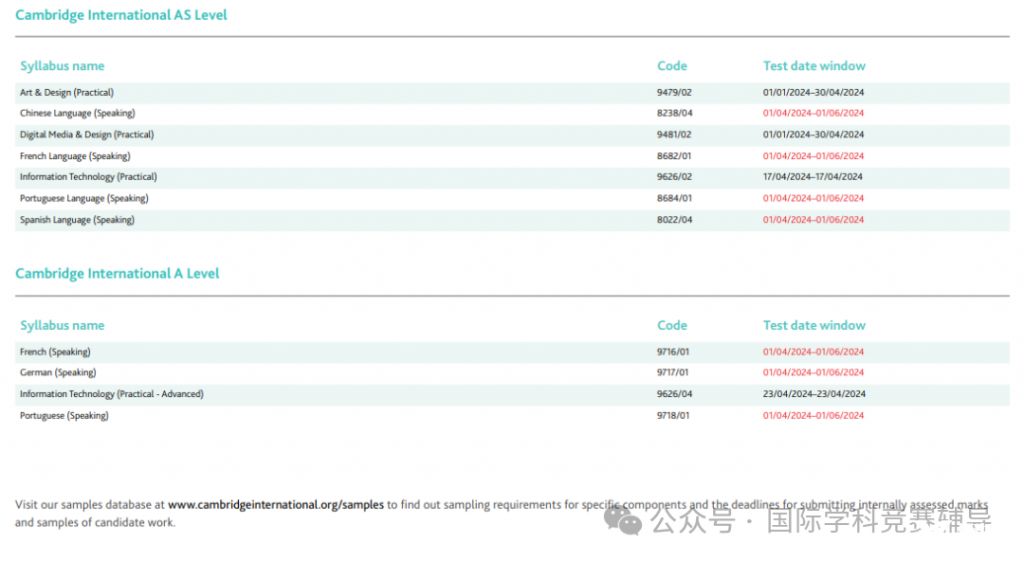Viewport: 1024px width, 561px height.
Task: Click code 9718/01
Action: [x=673, y=415]
